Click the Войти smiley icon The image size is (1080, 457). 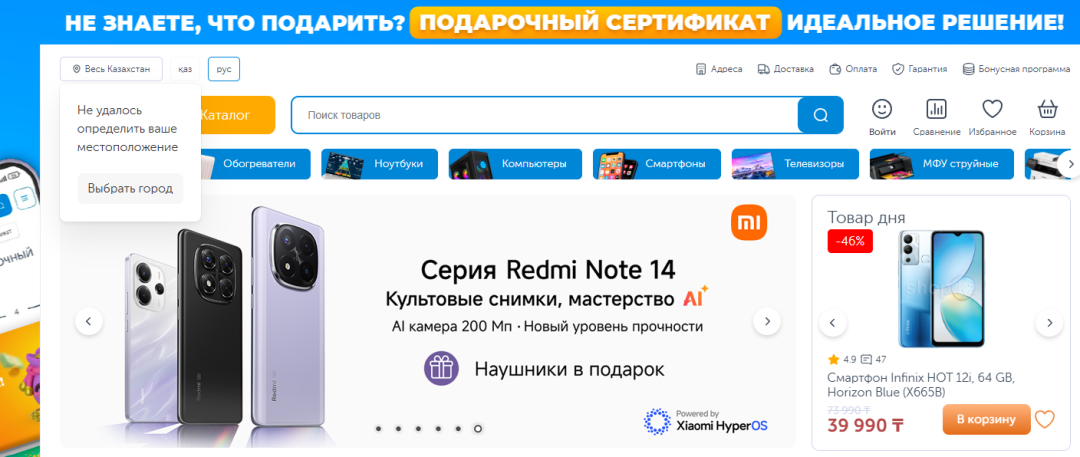882,109
